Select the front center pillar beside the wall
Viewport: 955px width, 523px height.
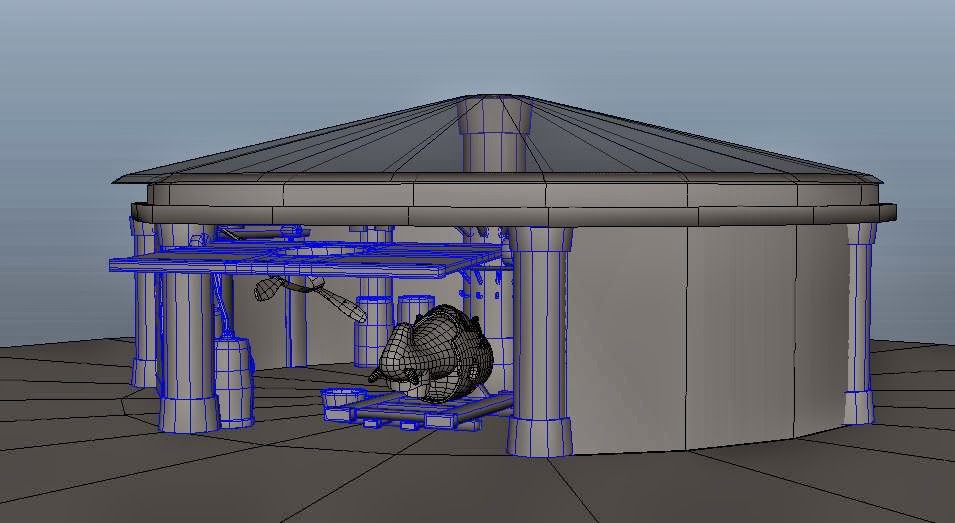click(540, 341)
